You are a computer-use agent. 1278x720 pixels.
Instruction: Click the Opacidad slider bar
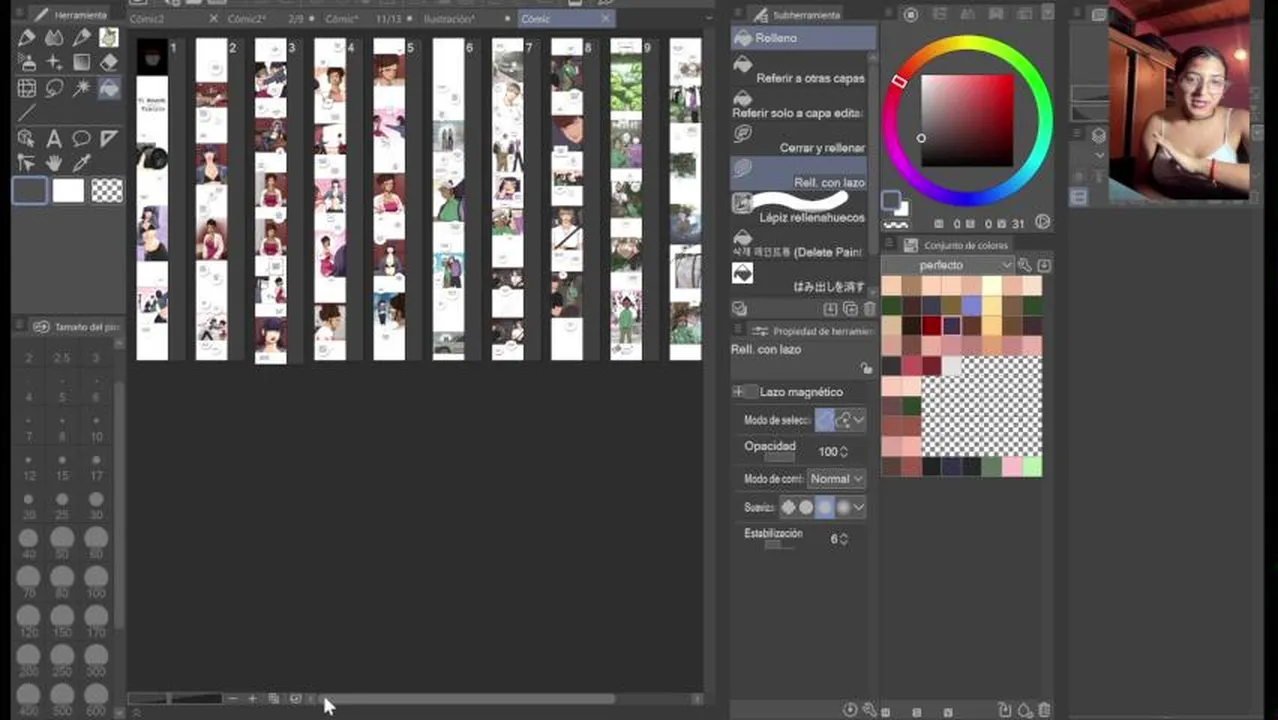tap(780, 458)
